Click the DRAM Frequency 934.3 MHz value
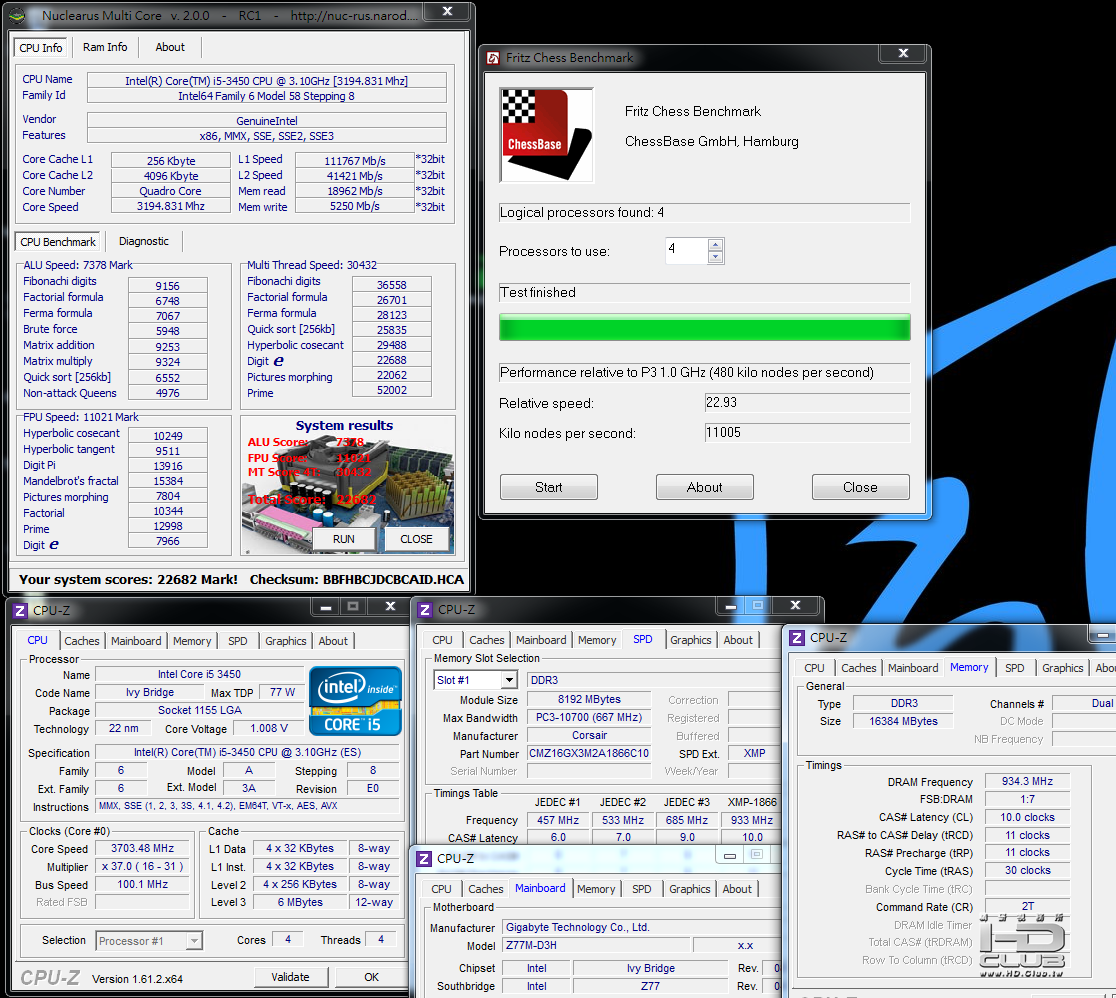Viewport: 1116px width, 998px height. 1027,782
